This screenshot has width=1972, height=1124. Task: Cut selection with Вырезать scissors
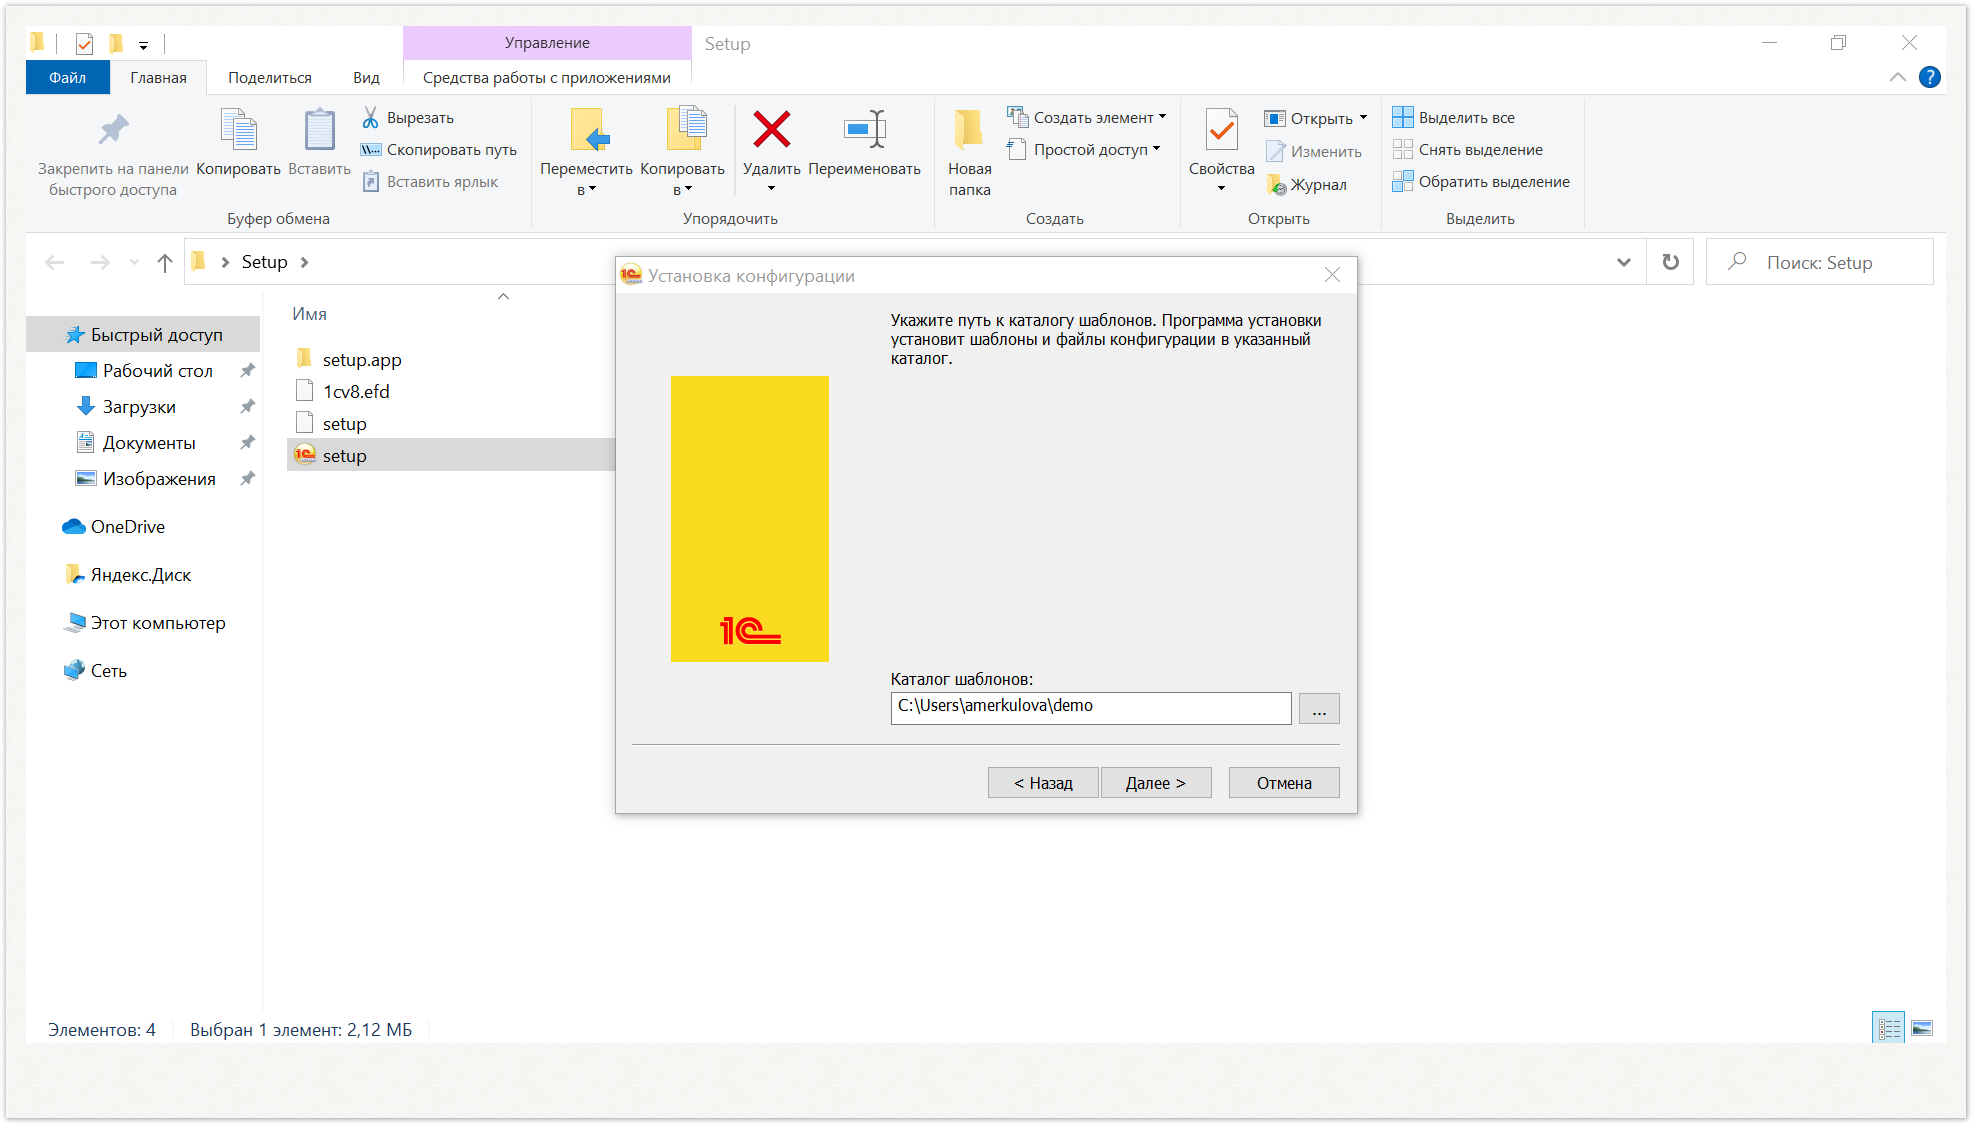pyautogui.click(x=408, y=118)
